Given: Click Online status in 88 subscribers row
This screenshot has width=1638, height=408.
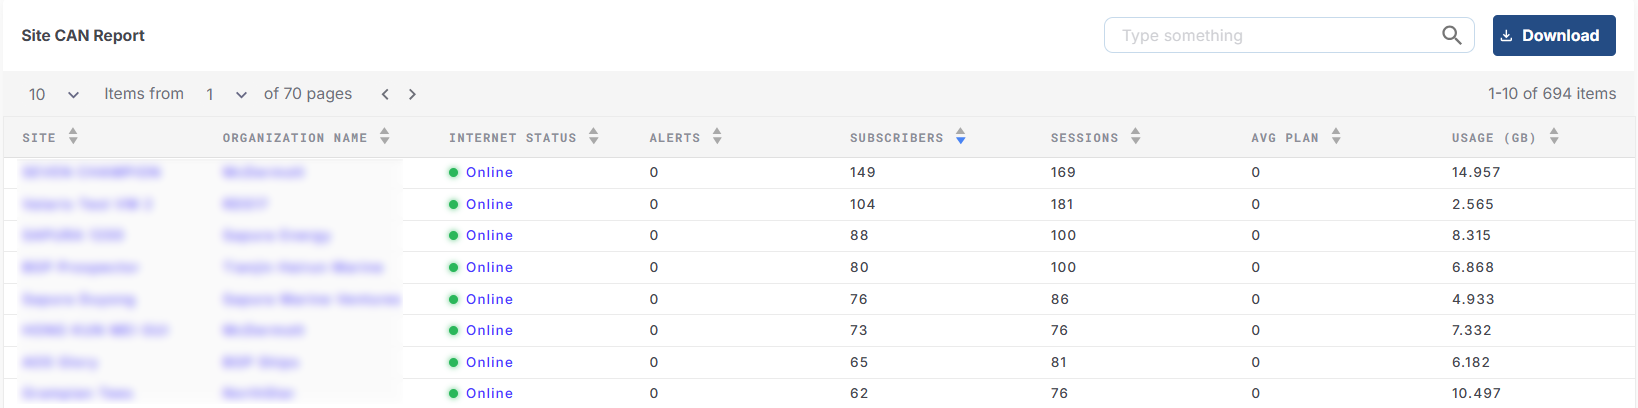Looking at the screenshot, I should coord(489,235).
